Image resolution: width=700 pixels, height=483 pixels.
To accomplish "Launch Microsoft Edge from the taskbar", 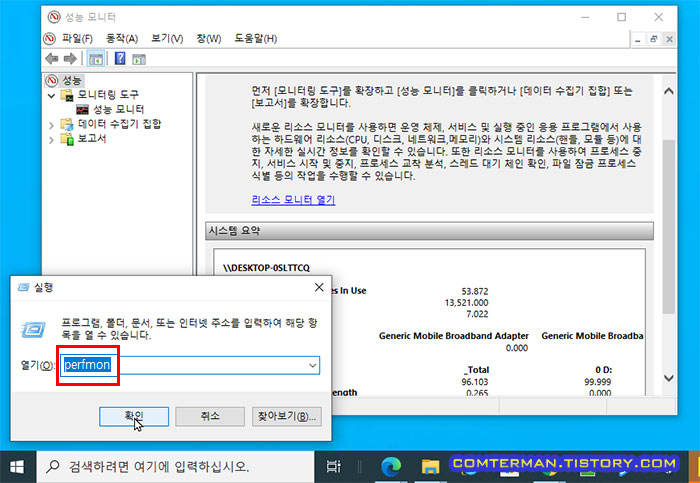I will [391, 467].
